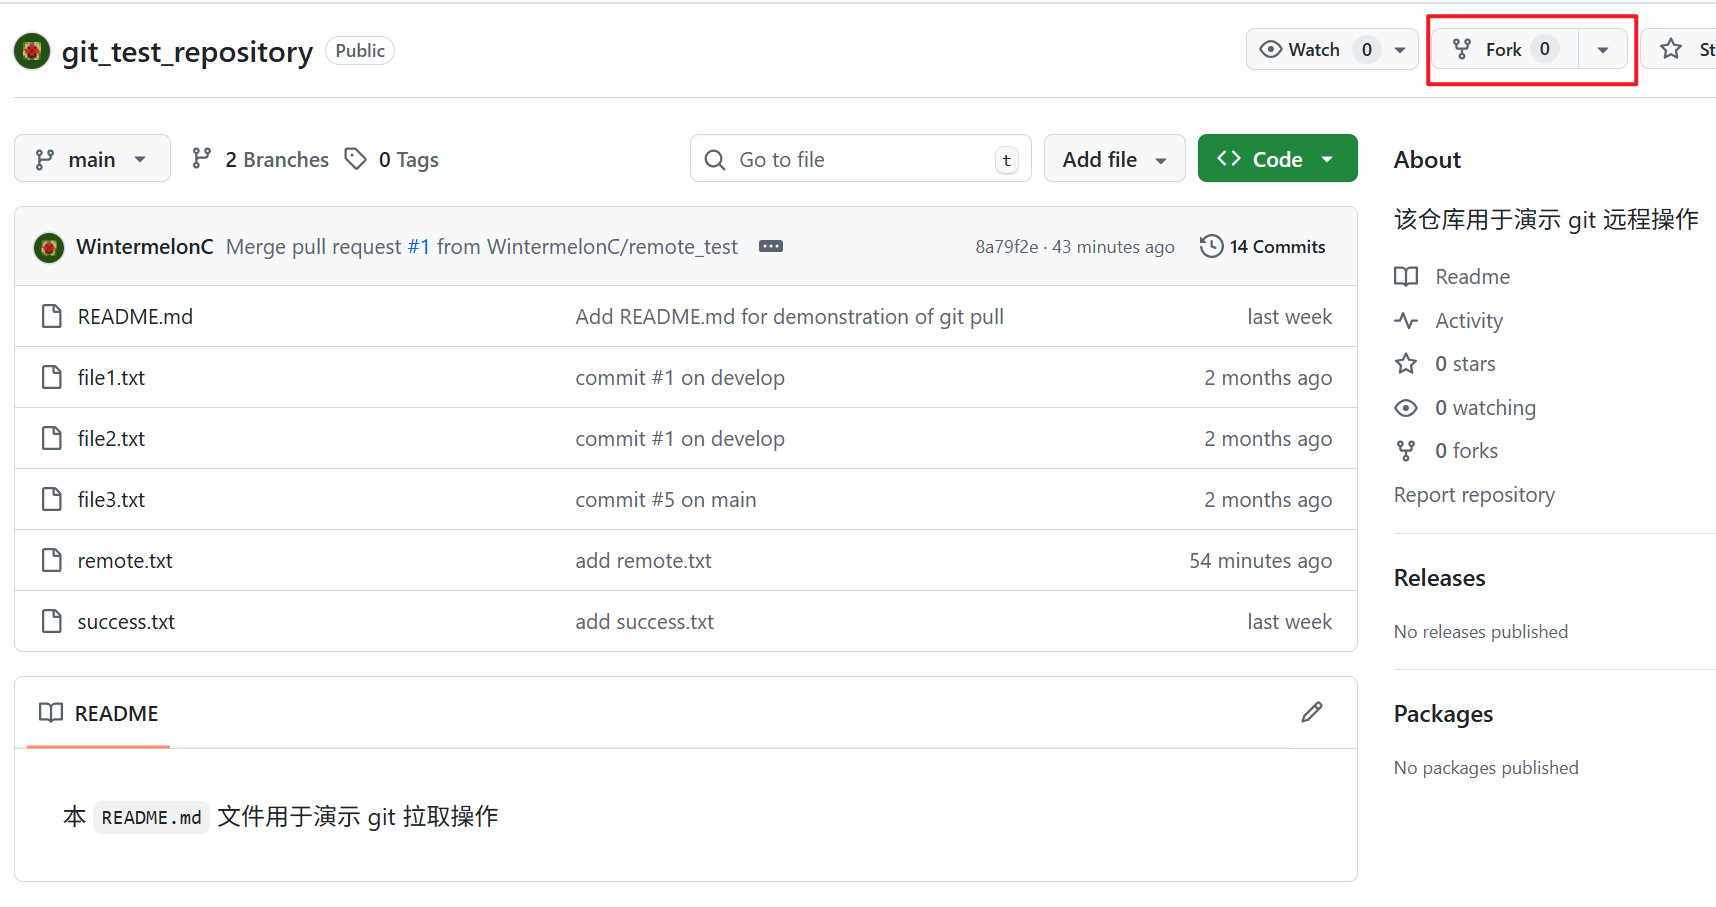This screenshot has height=907, width=1716.
Task: Click the repository owner avatar beside title
Action: click(x=32, y=51)
